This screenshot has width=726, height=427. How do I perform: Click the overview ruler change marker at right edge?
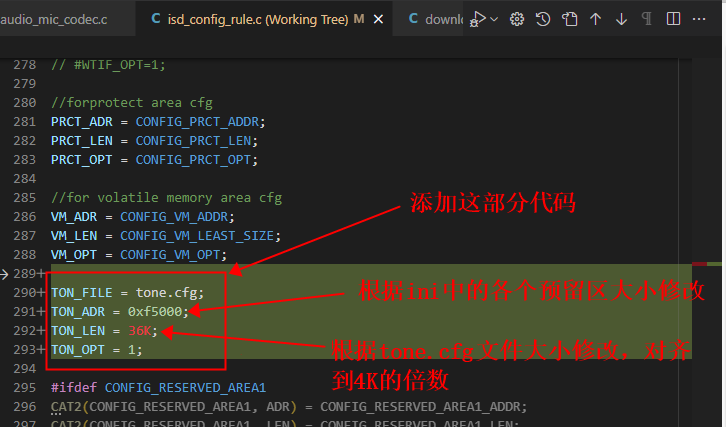point(707,264)
